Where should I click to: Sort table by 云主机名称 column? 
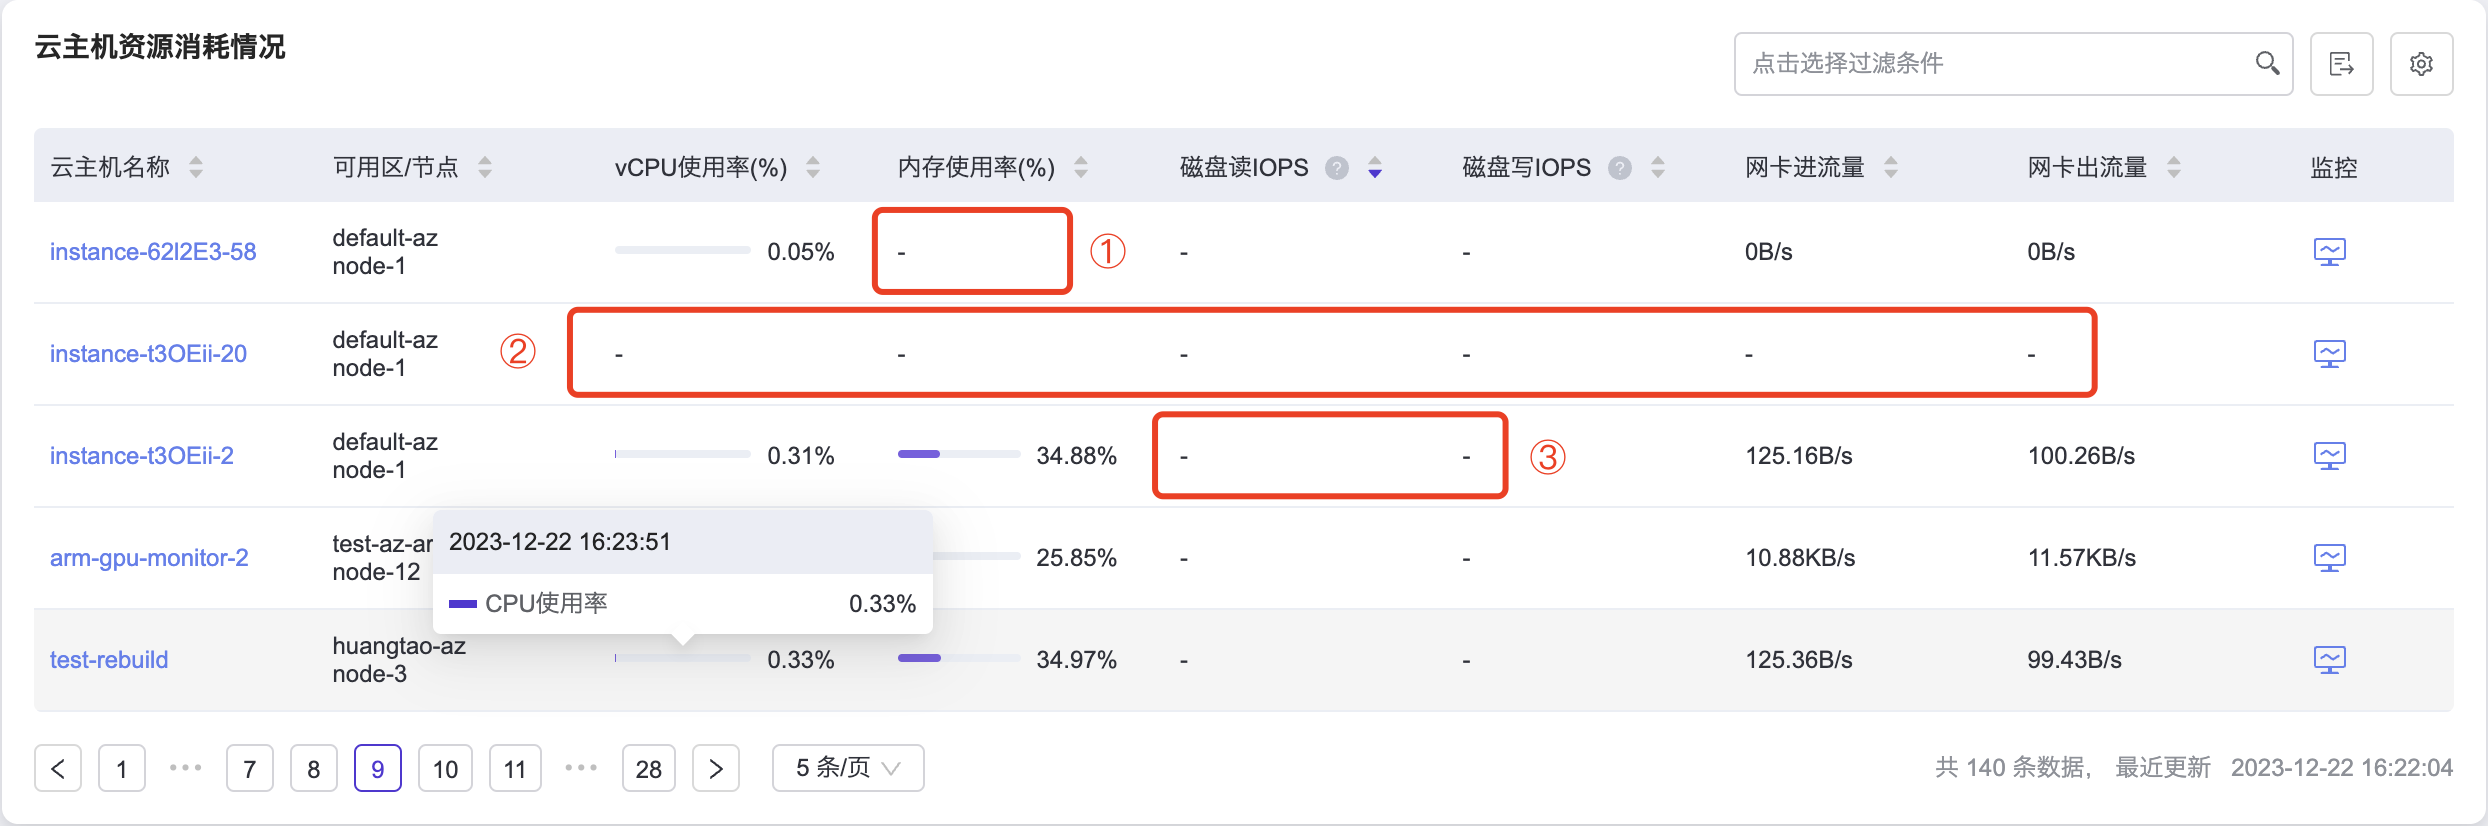coord(196,167)
